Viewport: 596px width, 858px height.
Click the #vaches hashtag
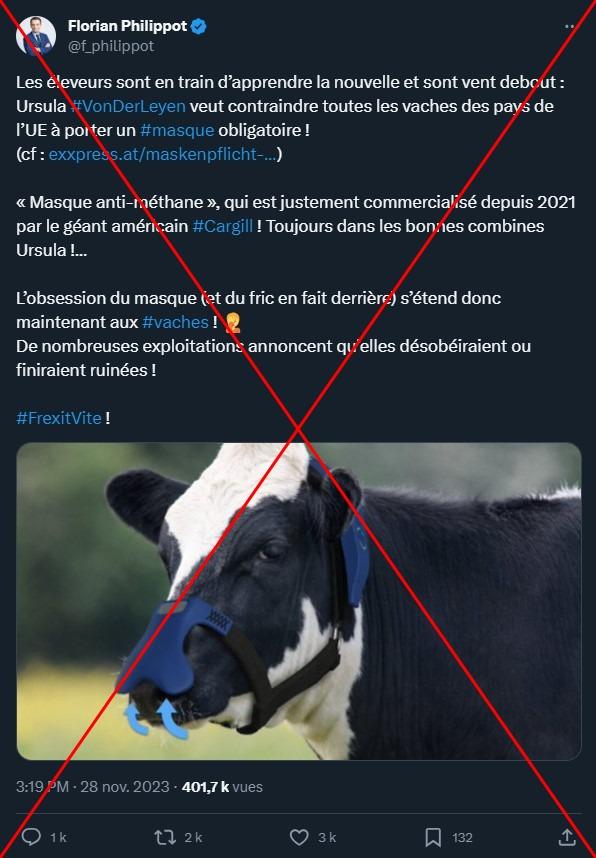coord(175,322)
